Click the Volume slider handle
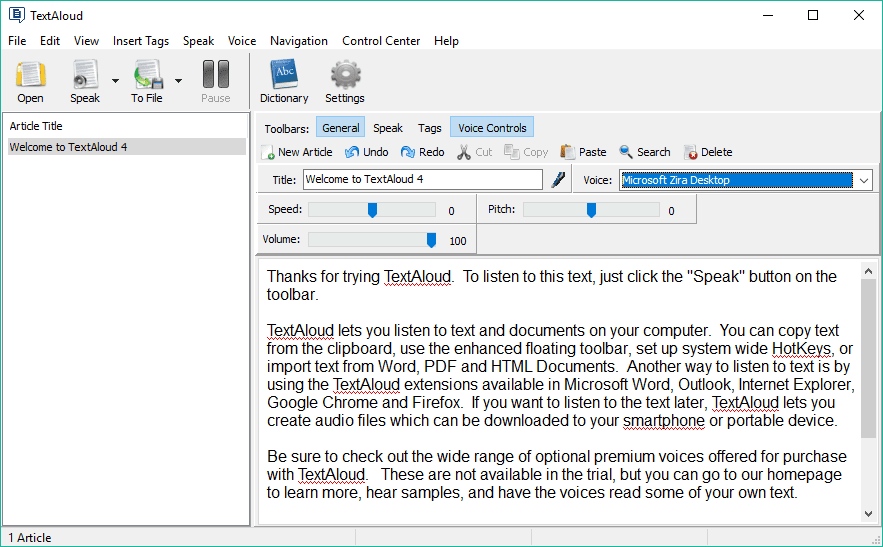 click(431, 240)
